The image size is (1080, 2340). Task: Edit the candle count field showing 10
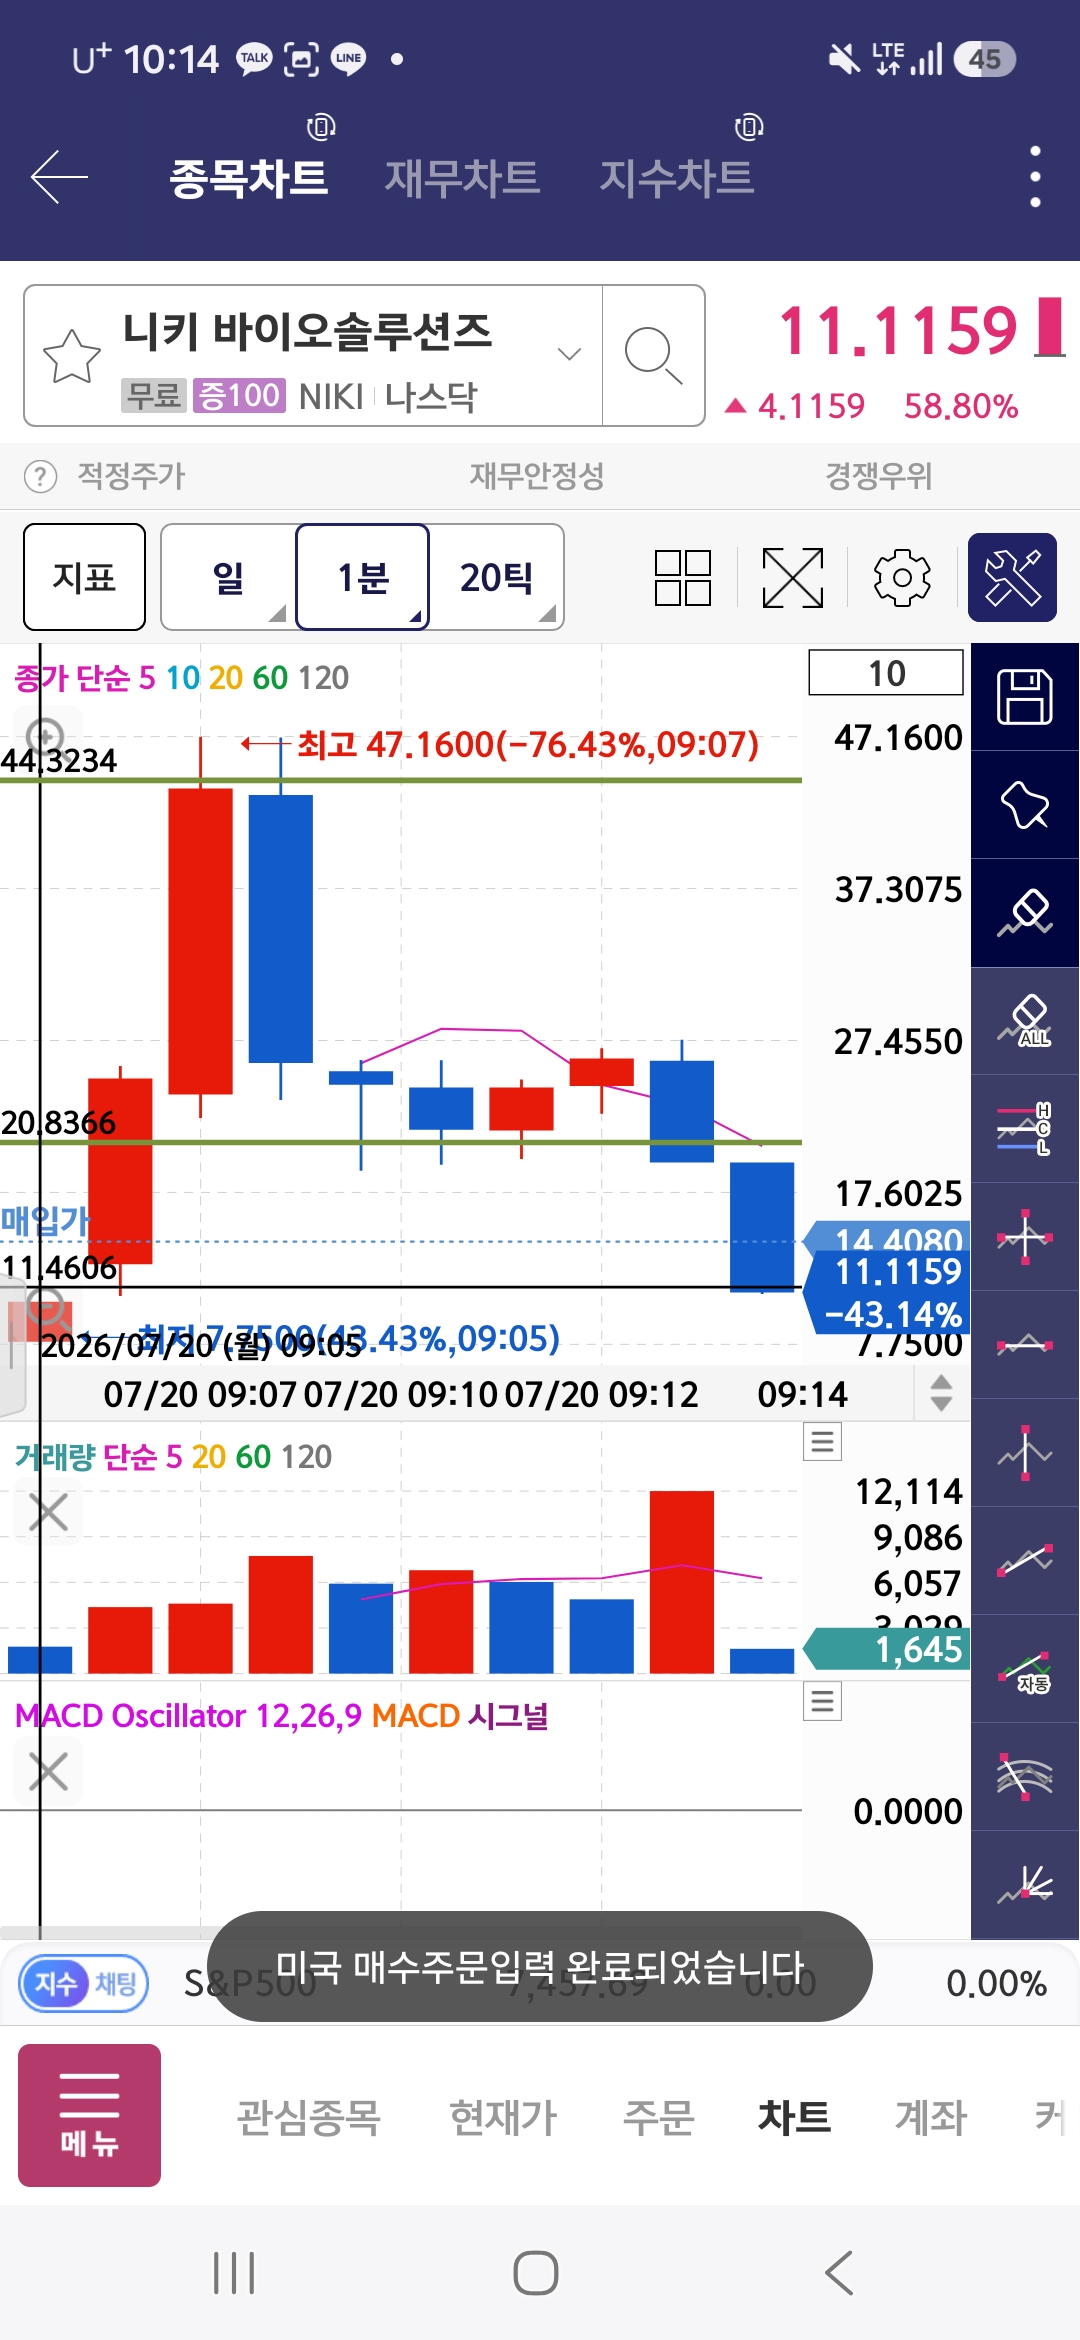(x=886, y=673)
